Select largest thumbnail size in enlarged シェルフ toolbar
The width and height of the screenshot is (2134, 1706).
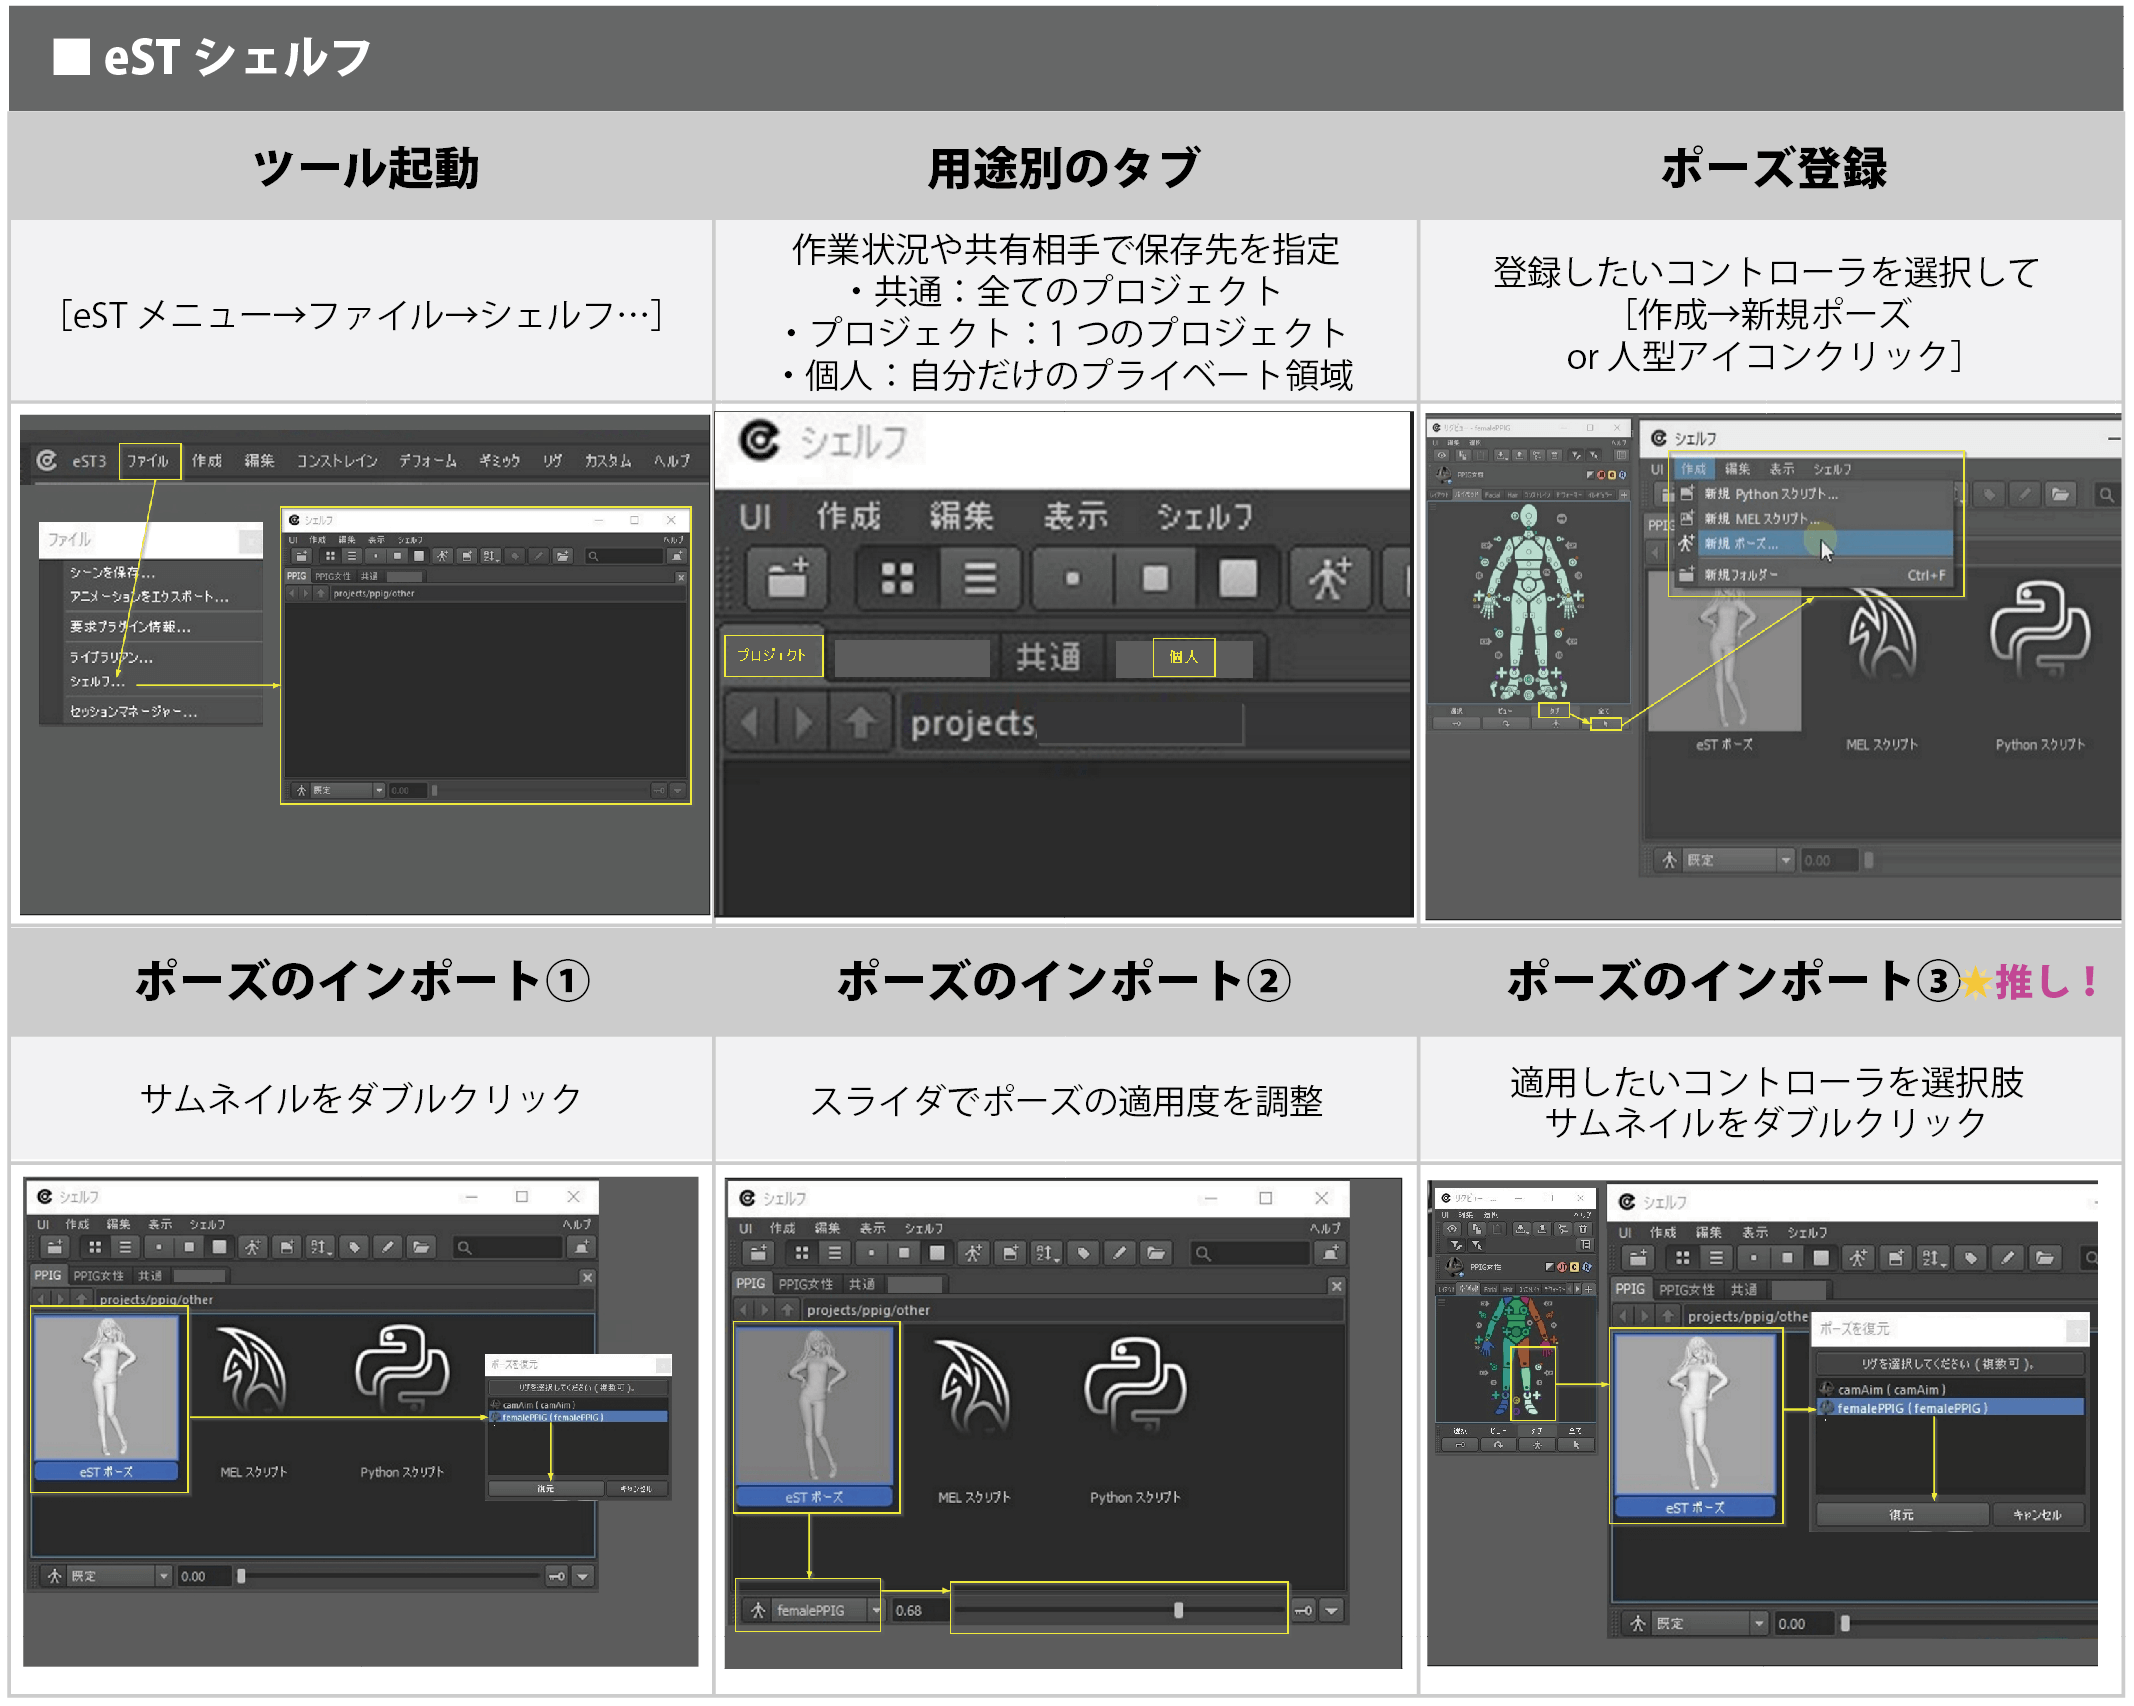point(1238,578)
